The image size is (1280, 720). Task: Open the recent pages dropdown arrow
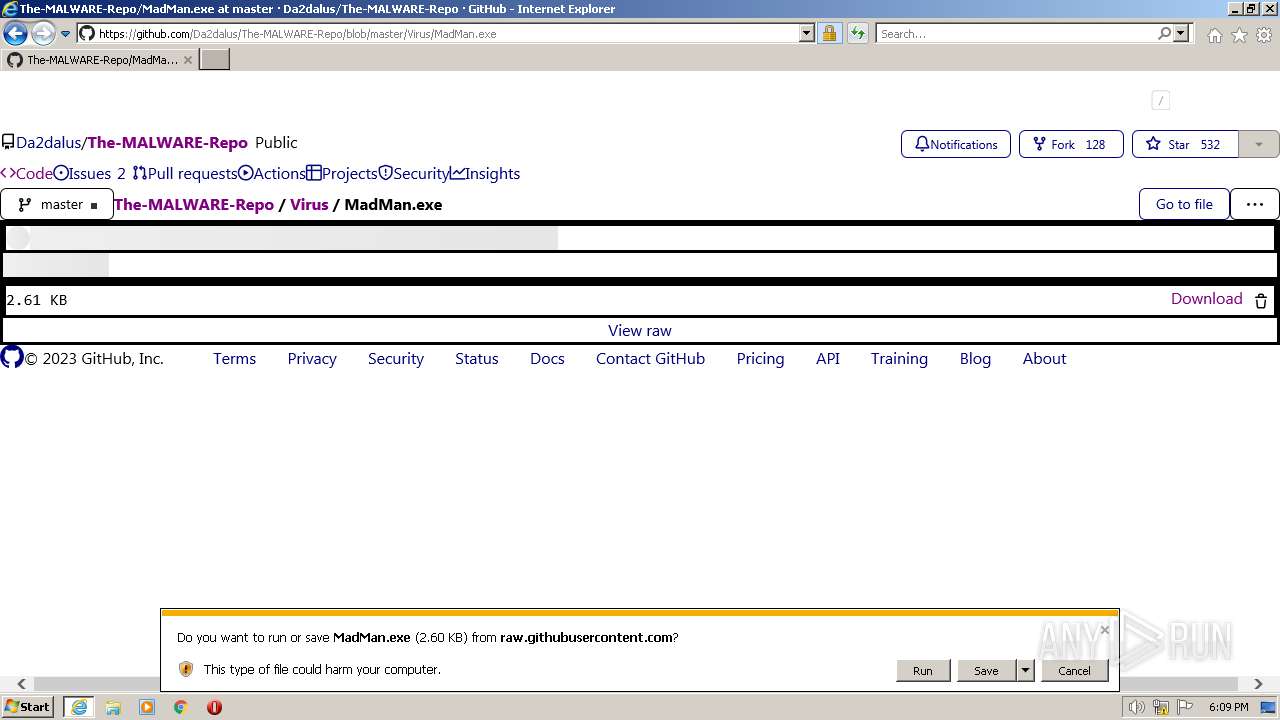(66, 33)
